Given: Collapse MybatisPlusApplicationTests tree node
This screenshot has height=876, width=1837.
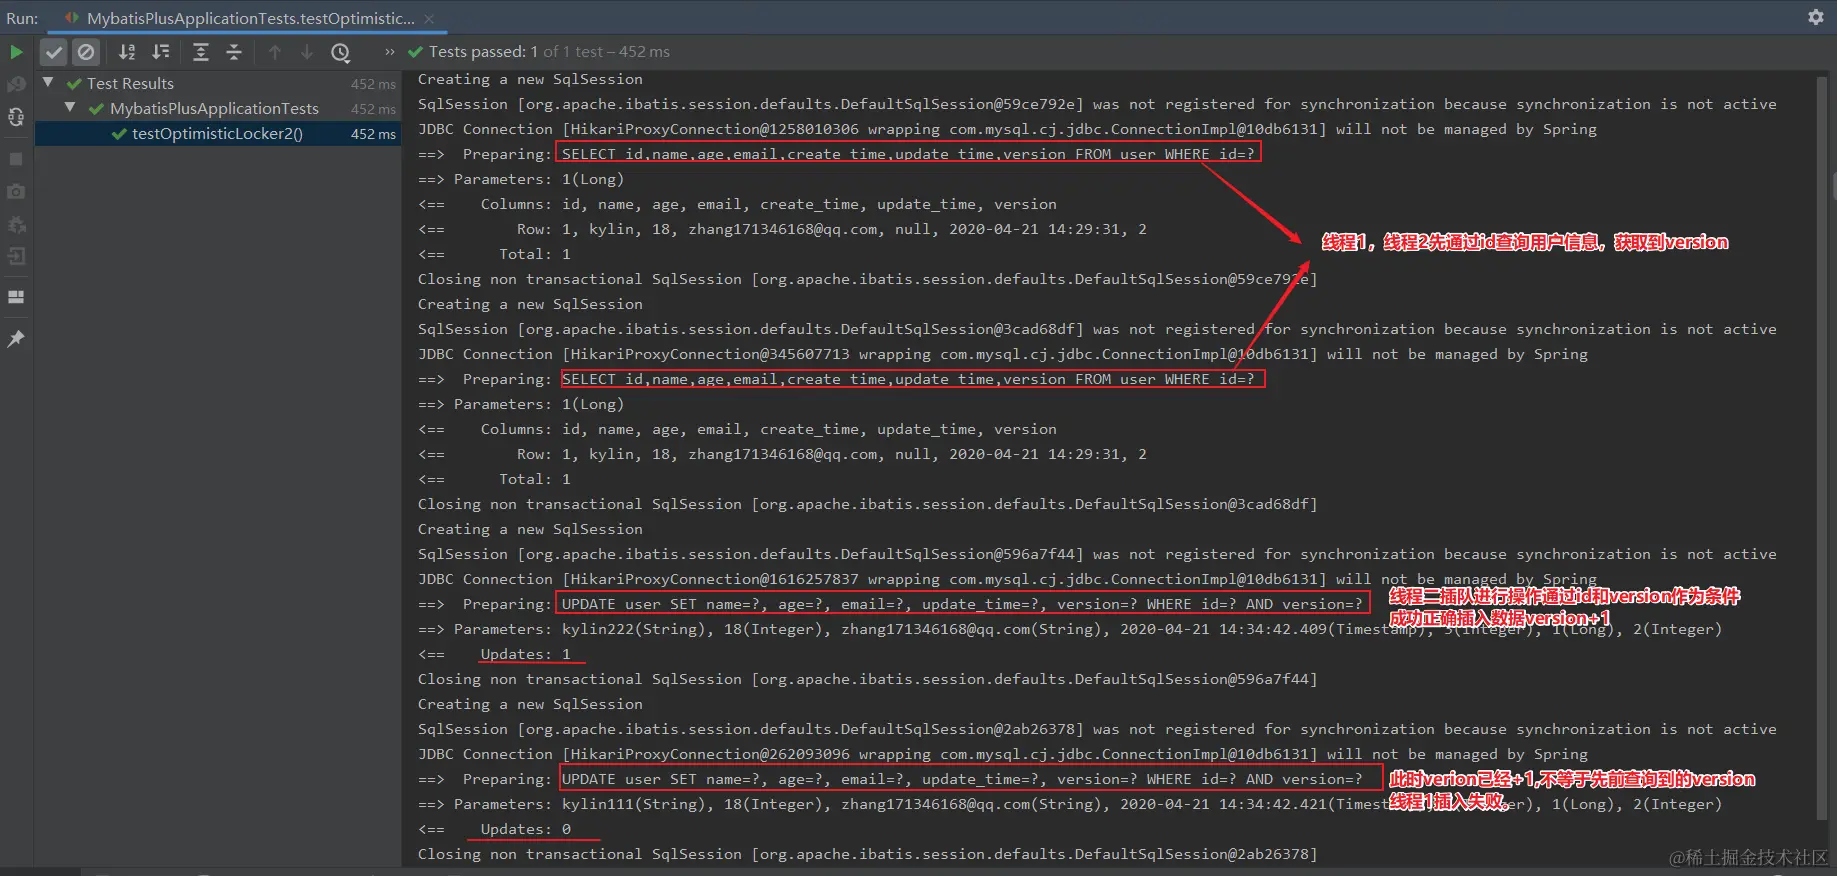Looking at the screenshot, I should click(70, 108).
